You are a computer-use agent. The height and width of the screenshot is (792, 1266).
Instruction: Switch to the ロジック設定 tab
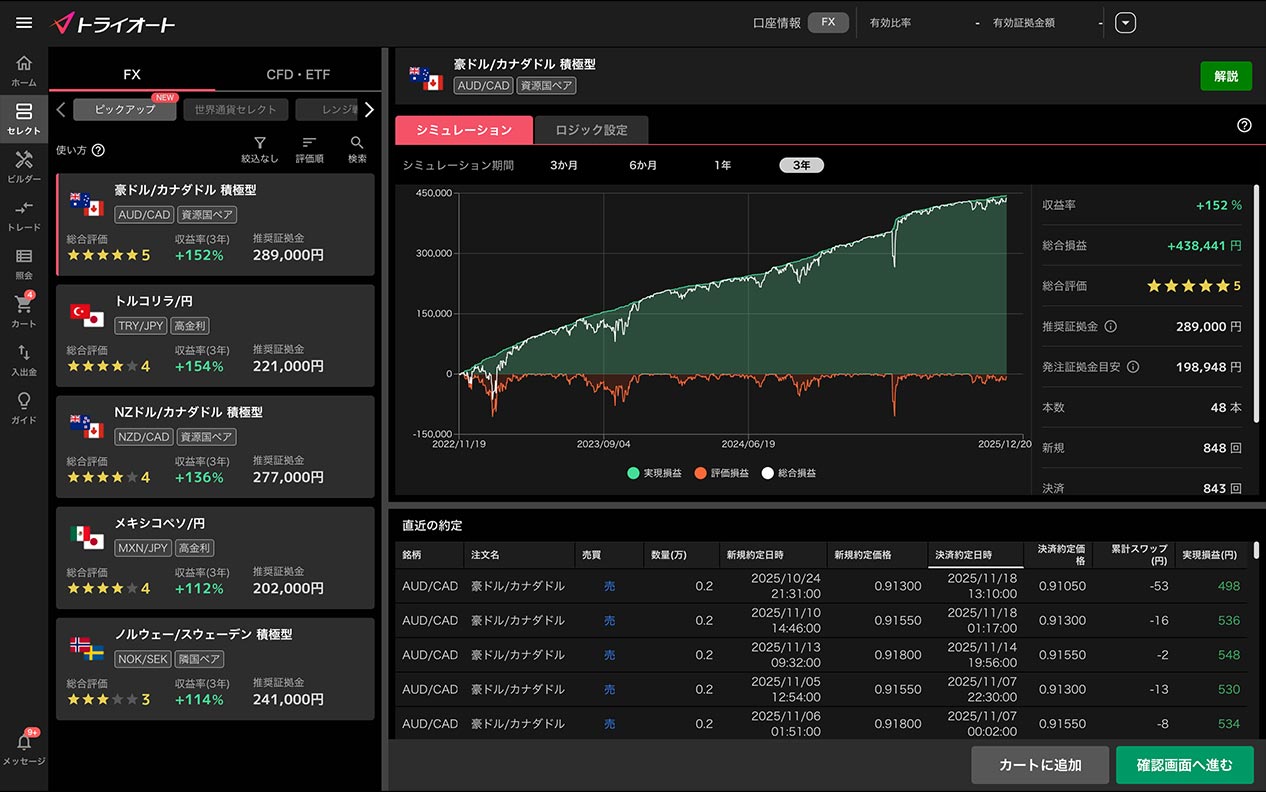(591, 130)
